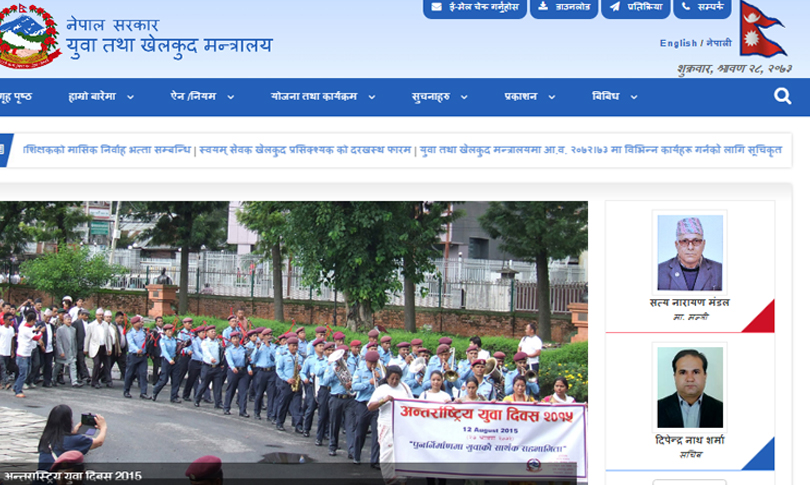Click the envelope icon for email check
This screenshot has width=810, height=485.
click(437, 7)
